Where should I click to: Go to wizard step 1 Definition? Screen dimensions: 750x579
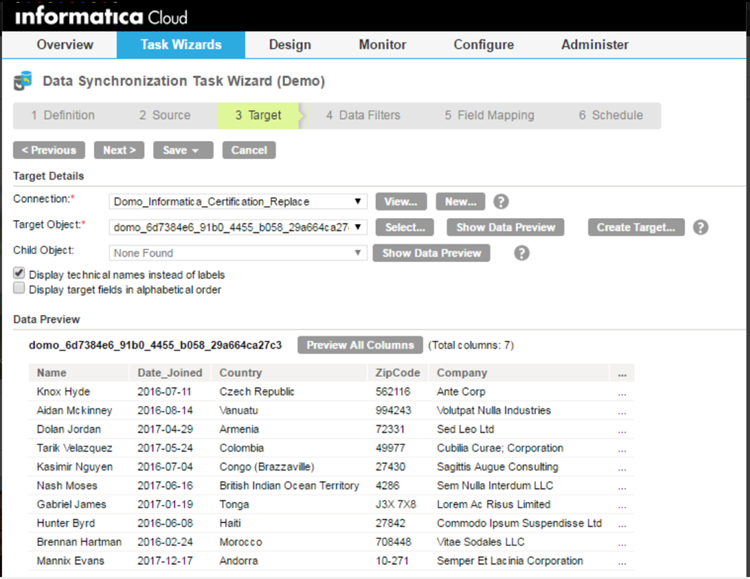pyautogui.click(x=63, y=115)
